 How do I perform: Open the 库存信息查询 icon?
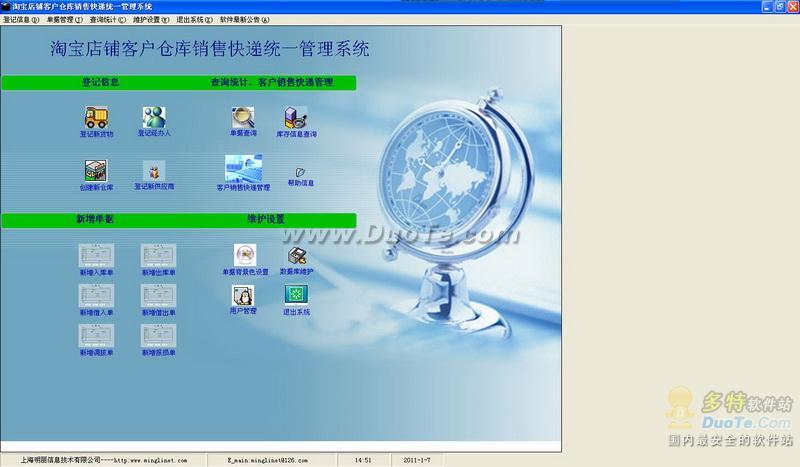[296, 117]
